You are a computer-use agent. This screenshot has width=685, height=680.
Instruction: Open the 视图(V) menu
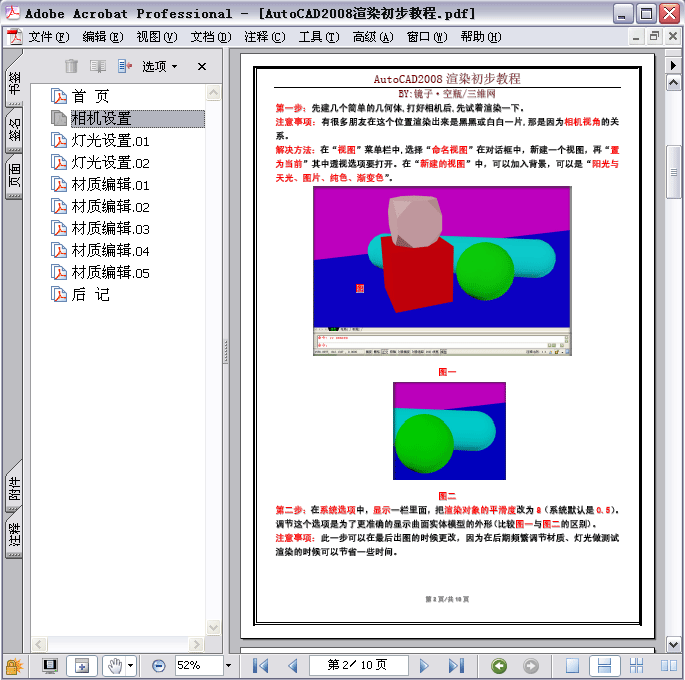pyautogui.click(x=157, y=37)
